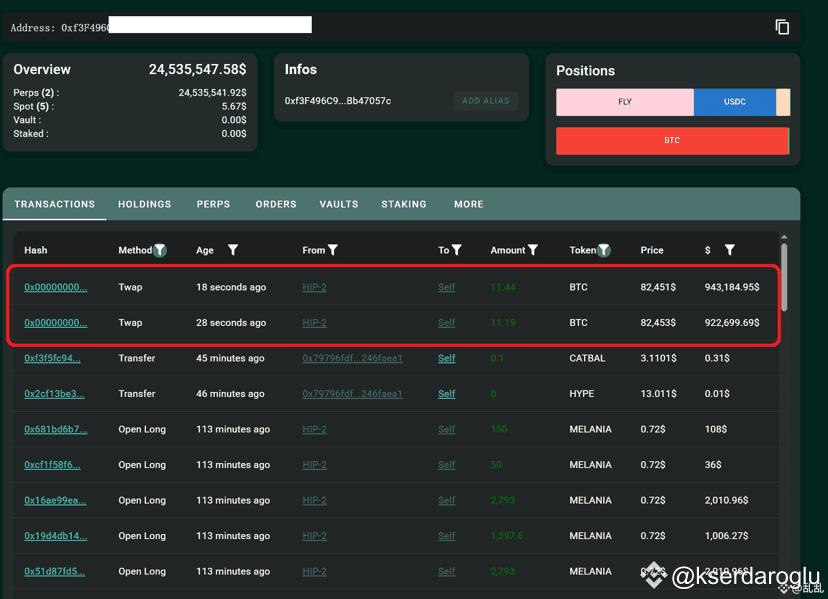Open the Amount column filter icon
828x599 pixels.
coord(533,250)
